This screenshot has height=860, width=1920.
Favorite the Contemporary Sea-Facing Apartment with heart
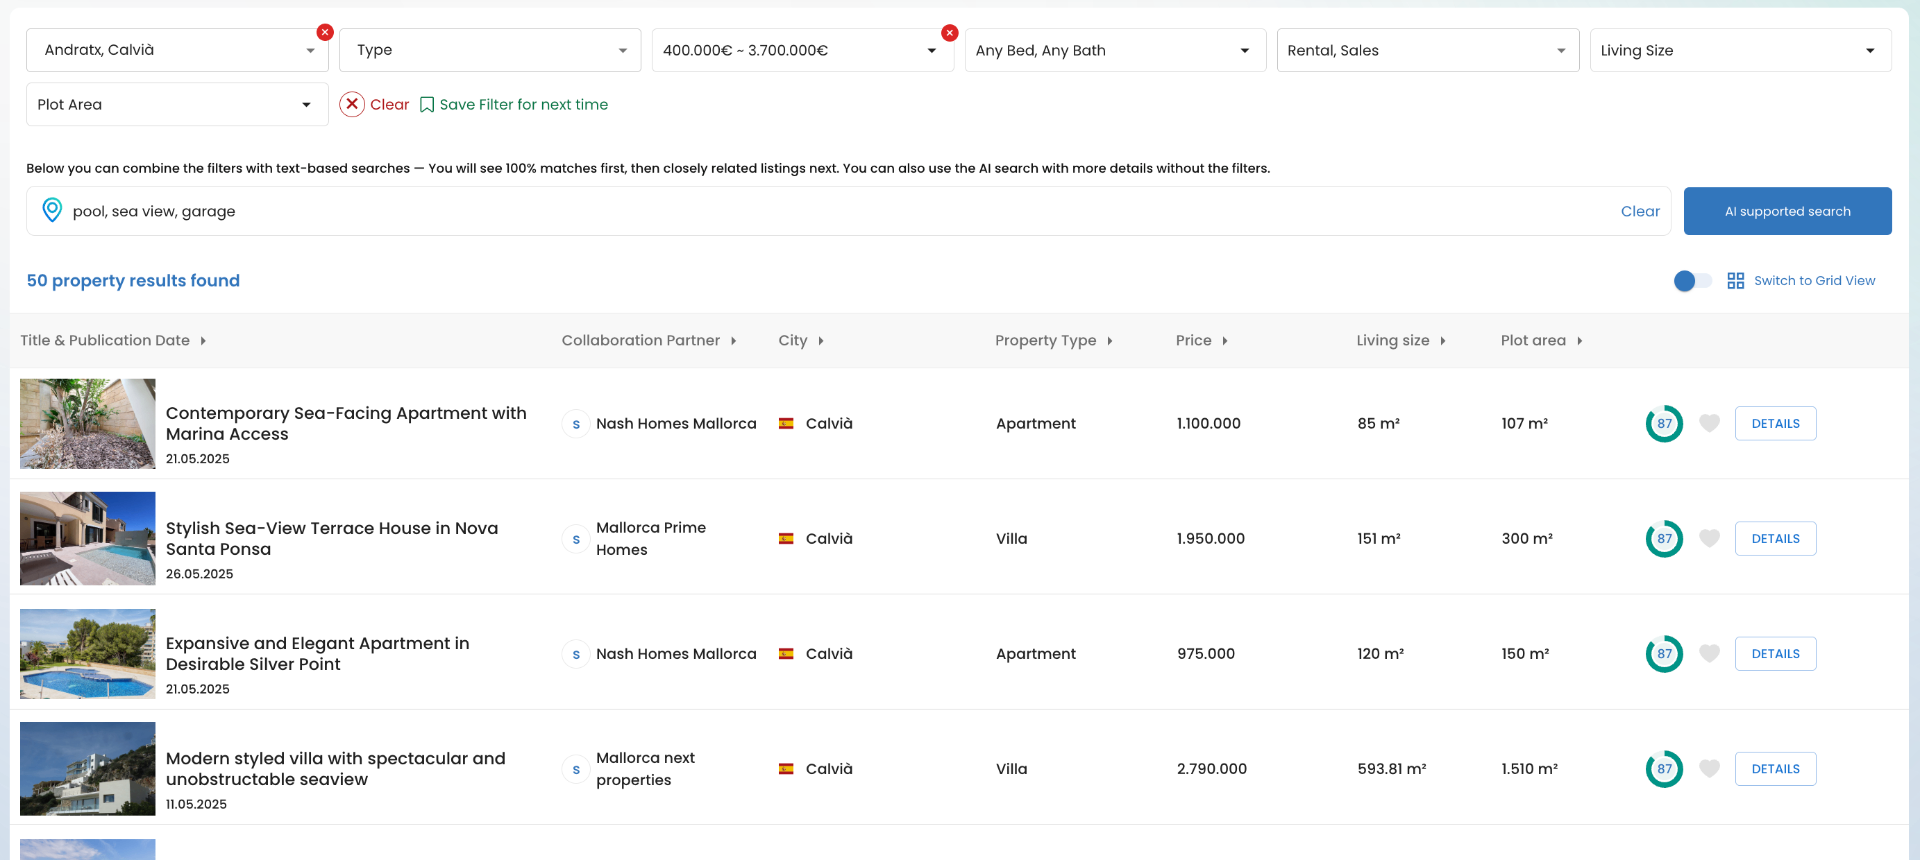tap(1710, 423)
